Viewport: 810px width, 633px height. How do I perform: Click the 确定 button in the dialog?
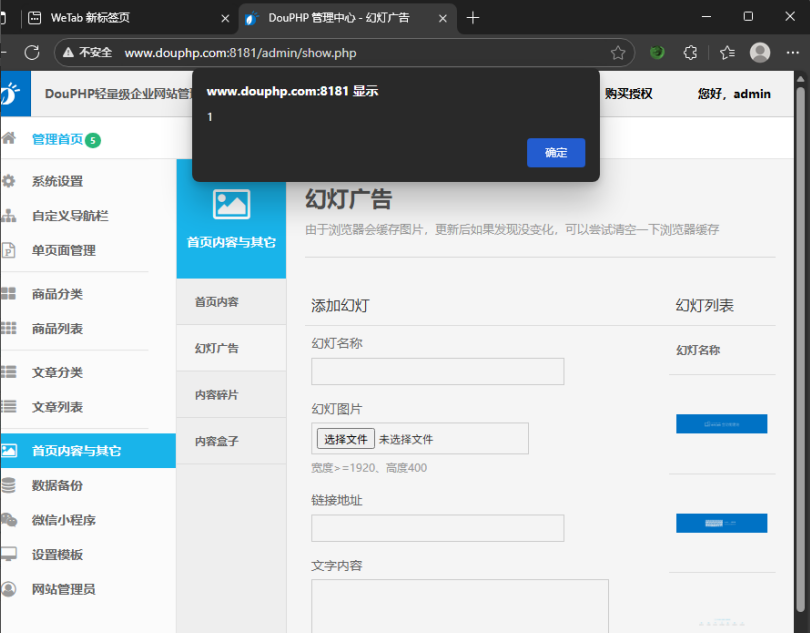coord(556,153)
